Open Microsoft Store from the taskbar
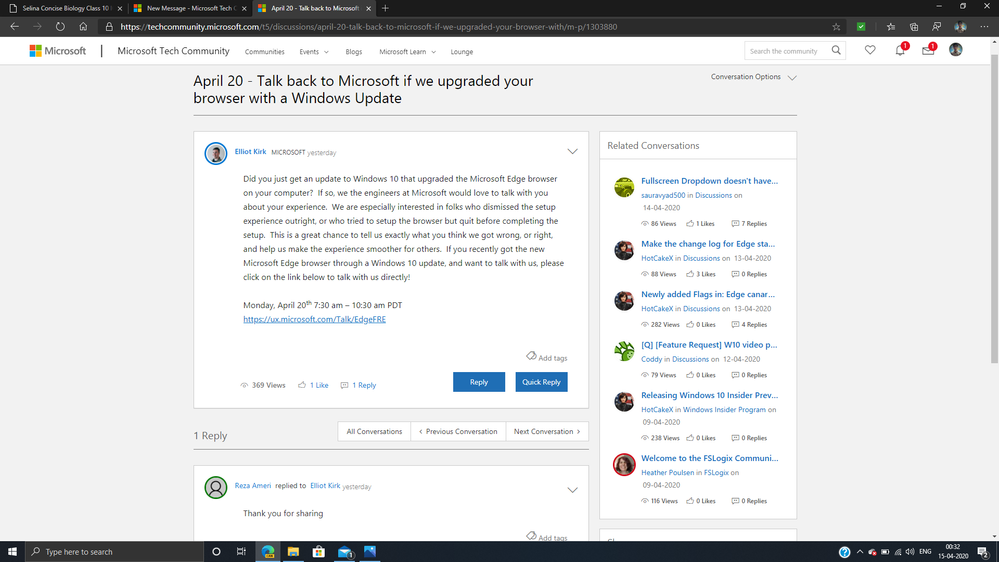 pos(319,552)
